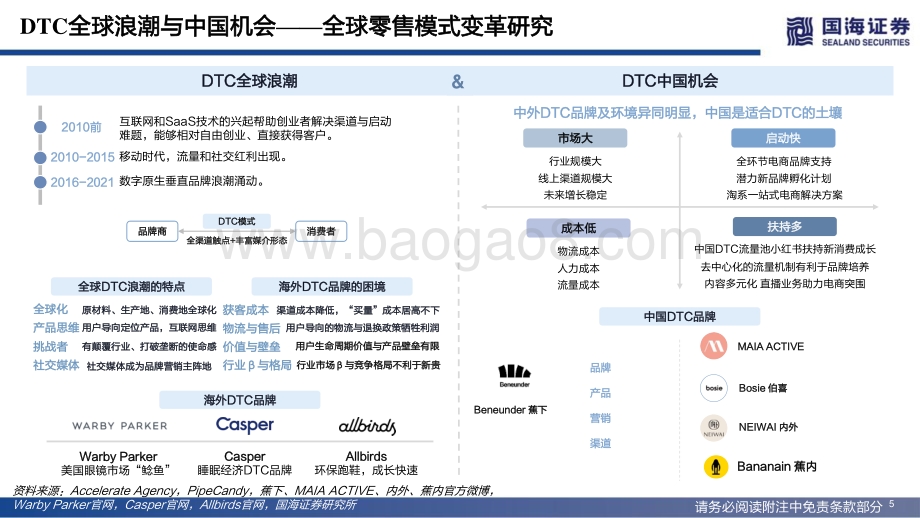The height and width of the screenshot is (518, 920).
Task: Click 数字原生垂直品牌浪潮涌动 text
Action: (x=192, y=181)
